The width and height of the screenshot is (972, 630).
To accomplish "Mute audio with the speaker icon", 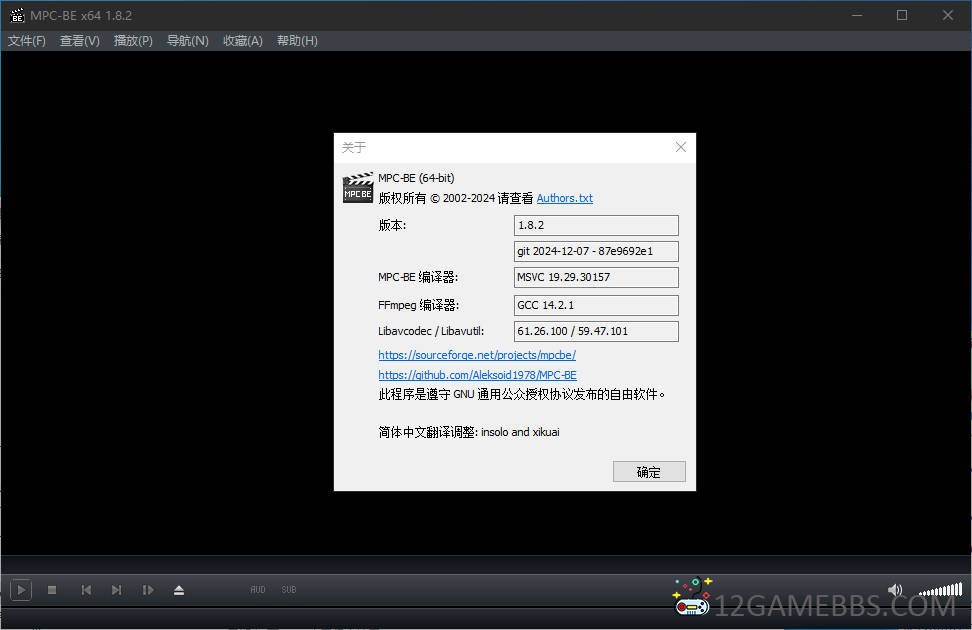I will tap(895, 590).
